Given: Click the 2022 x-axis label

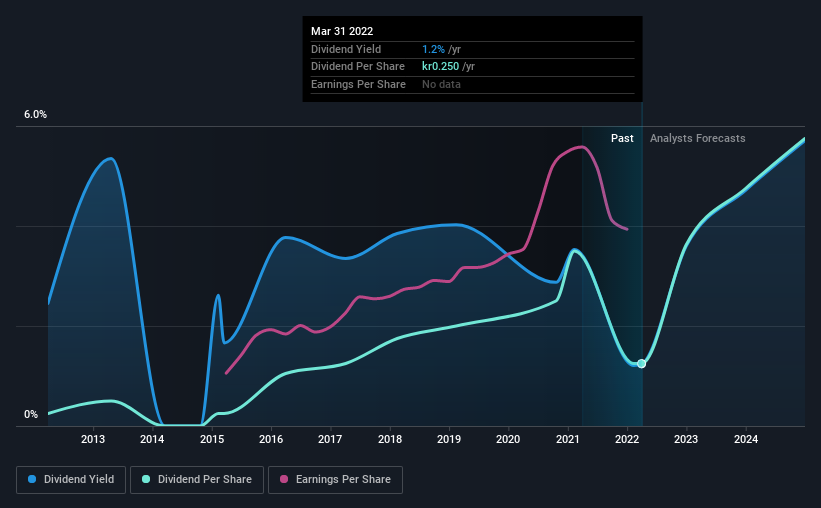Looking at the screenshot, I should [627, 439].
